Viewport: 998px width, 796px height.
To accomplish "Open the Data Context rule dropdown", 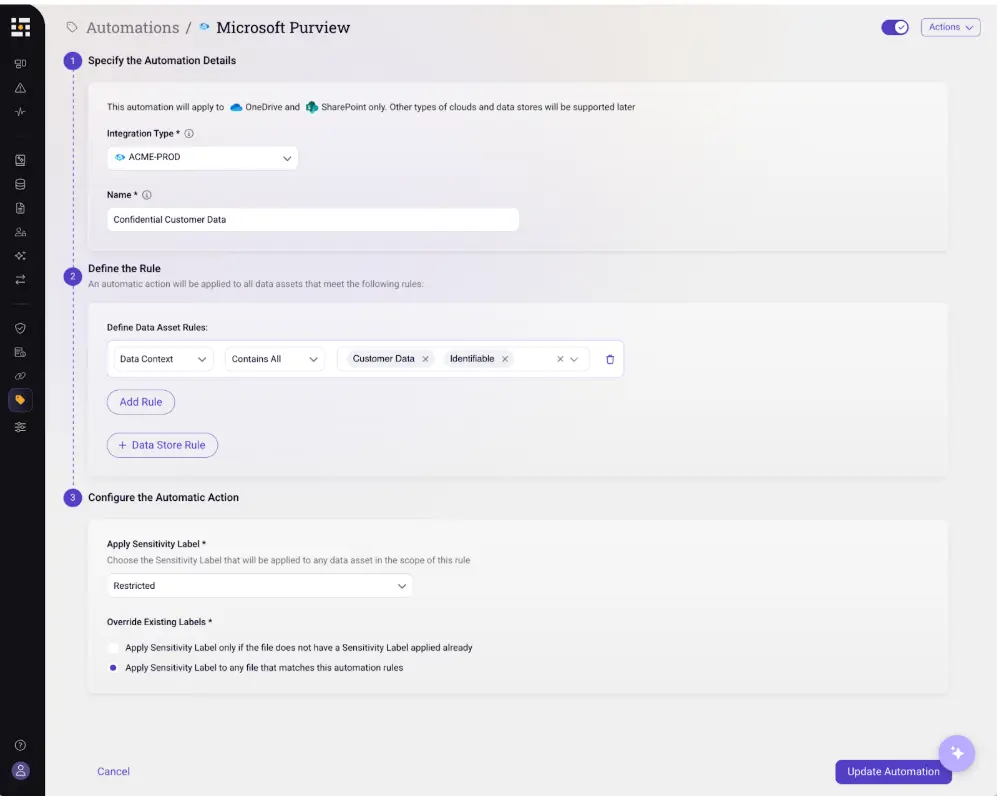I will 163,359.
